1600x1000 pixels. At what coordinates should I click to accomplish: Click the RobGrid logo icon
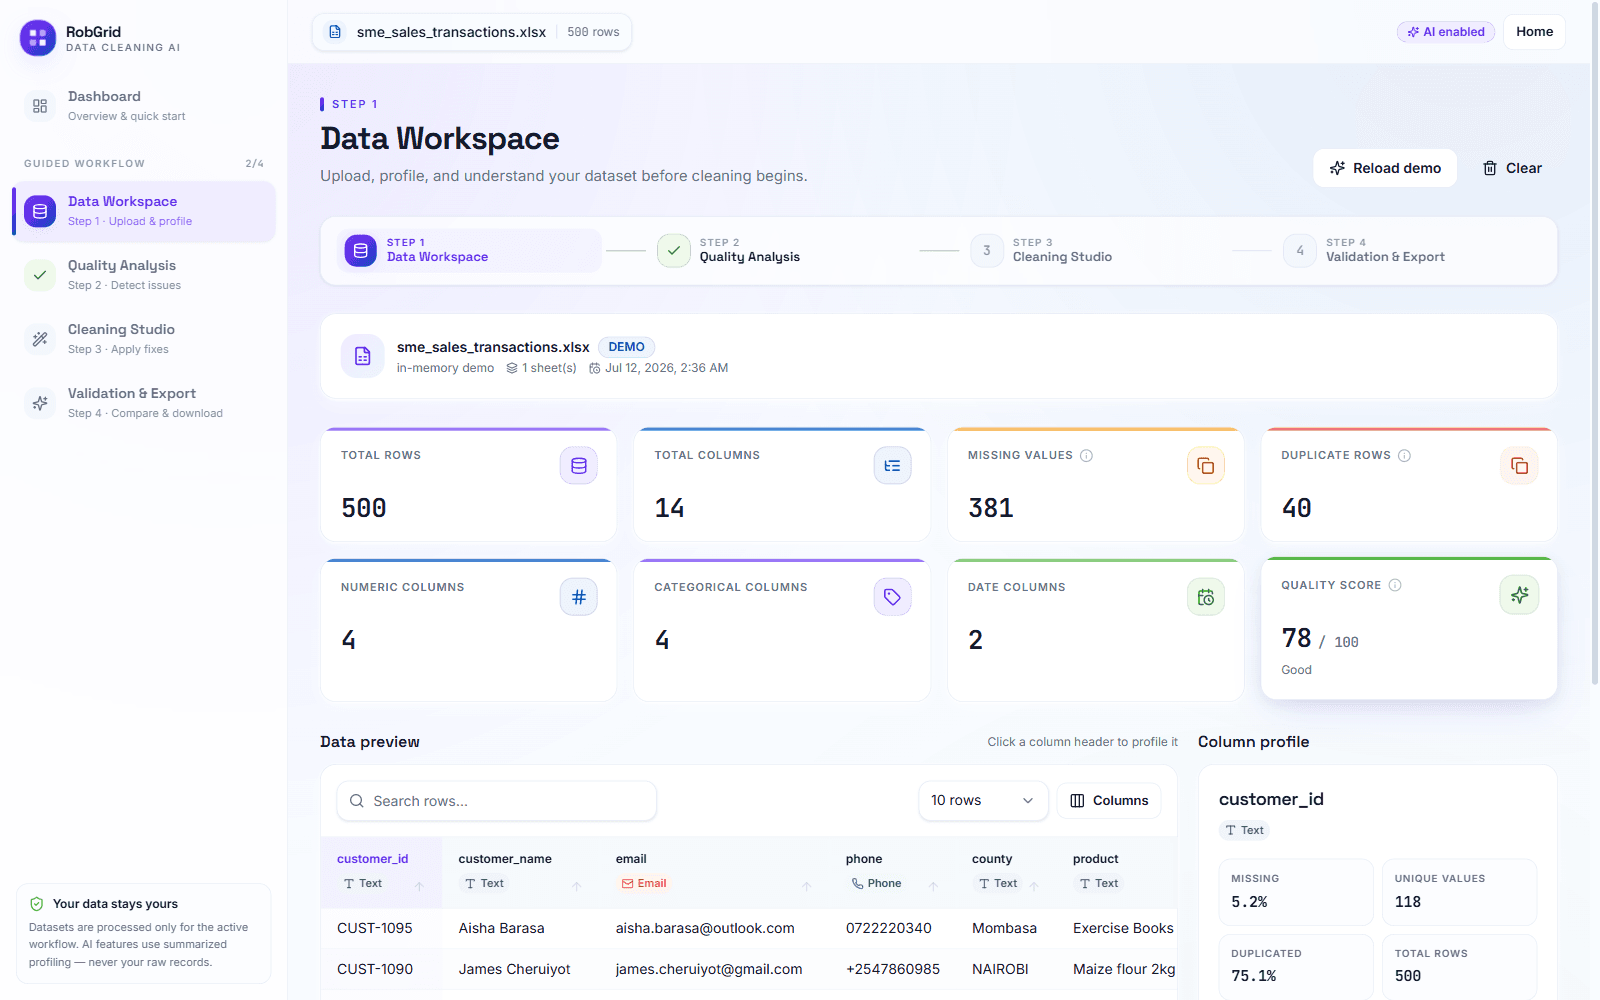(38, 38)
